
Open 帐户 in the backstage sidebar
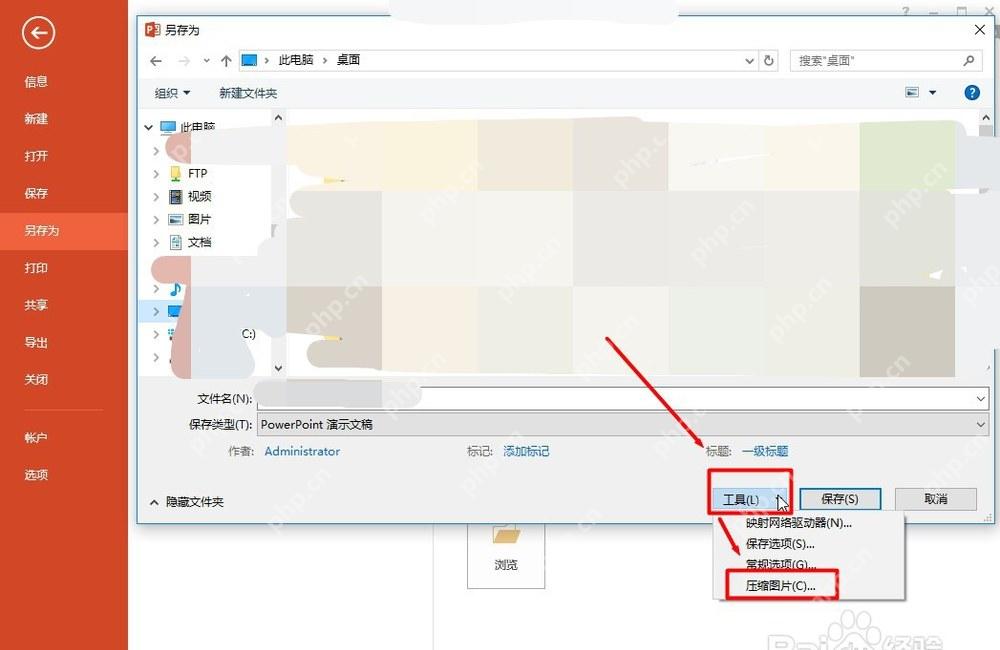[36, 438]
